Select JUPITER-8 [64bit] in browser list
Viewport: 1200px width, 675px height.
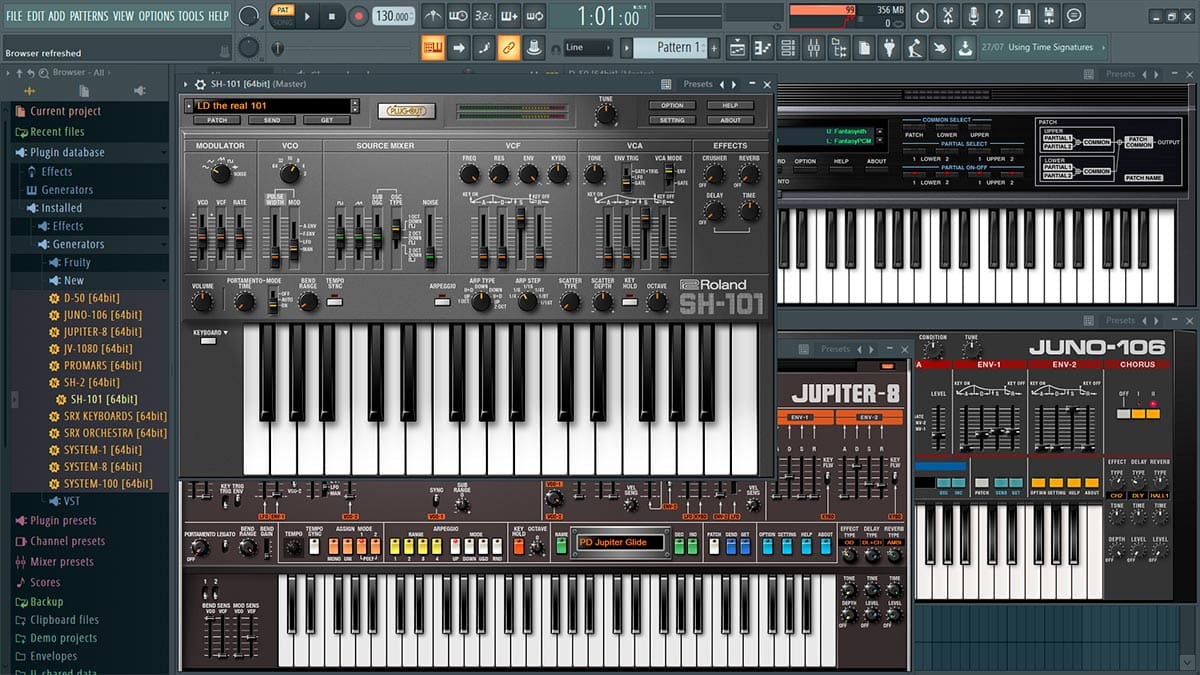103,332
